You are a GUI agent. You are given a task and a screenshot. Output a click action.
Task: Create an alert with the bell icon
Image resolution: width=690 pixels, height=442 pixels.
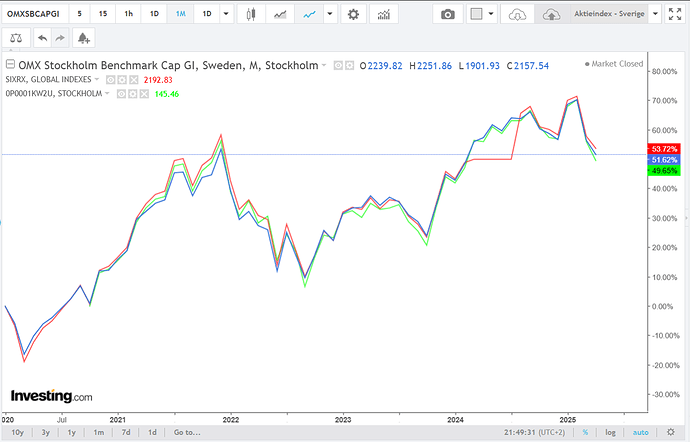pyautogui.click(x=82, y=37)
